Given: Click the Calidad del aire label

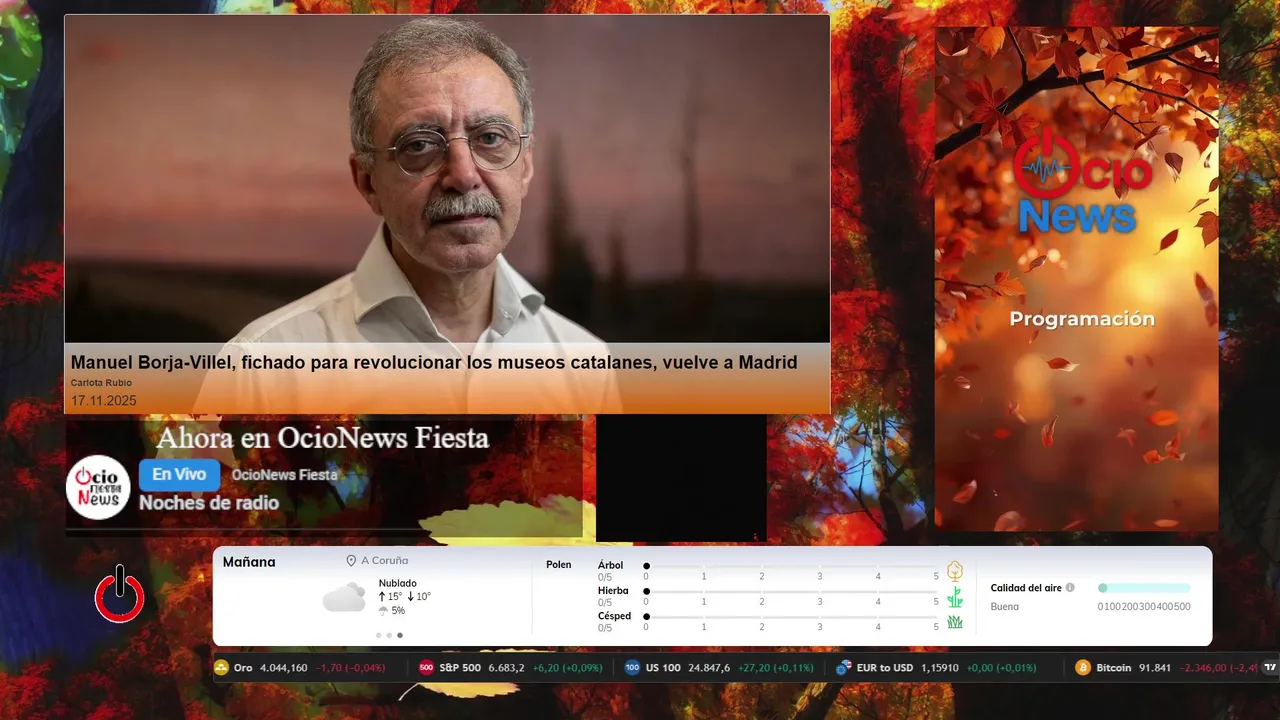Looking at the screenshot, I should 1026,588.
